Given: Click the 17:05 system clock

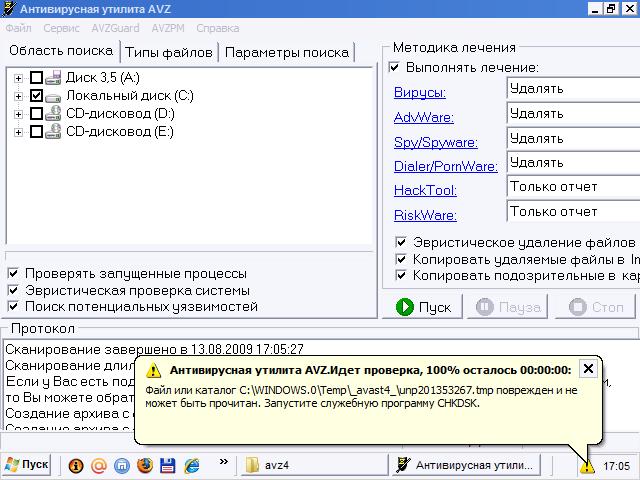Looking at the screenshot, I should point(616,466).
